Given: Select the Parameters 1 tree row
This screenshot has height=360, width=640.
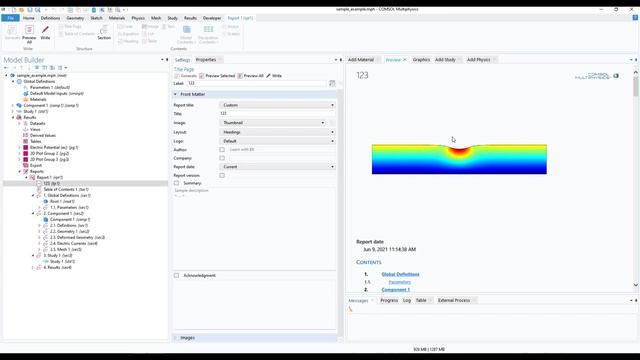Looking at the screenshot, I should [47, 87].
